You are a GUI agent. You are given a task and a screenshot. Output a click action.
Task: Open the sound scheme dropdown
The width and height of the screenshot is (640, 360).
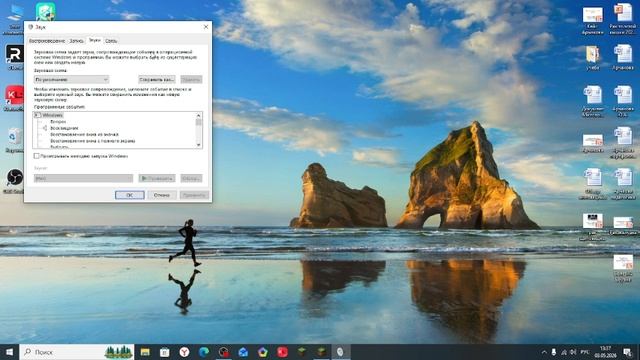click(71, 80)
